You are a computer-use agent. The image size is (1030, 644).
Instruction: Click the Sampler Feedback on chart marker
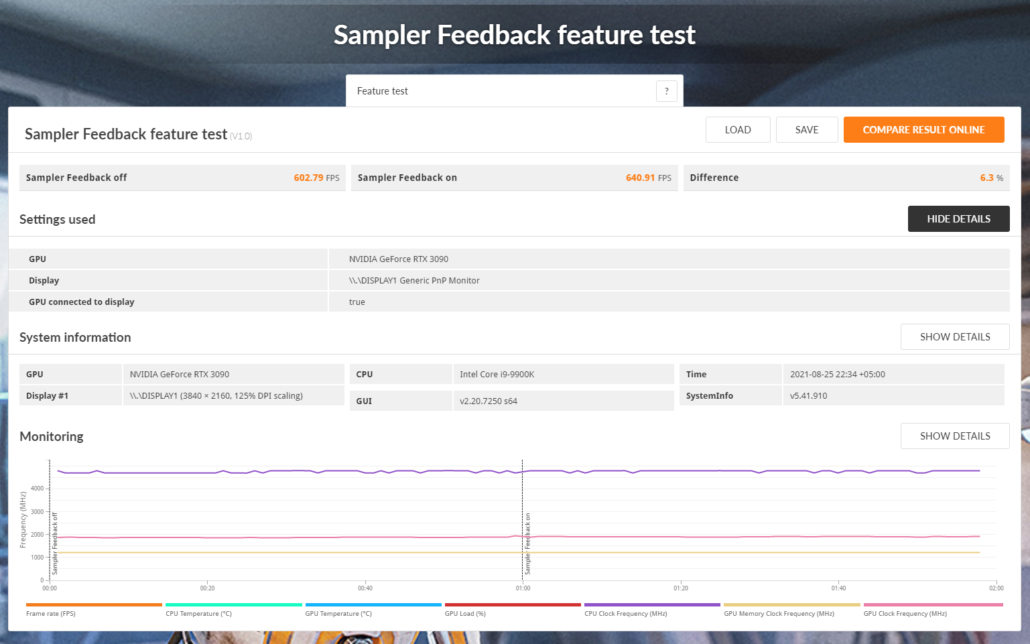point(527,543)
